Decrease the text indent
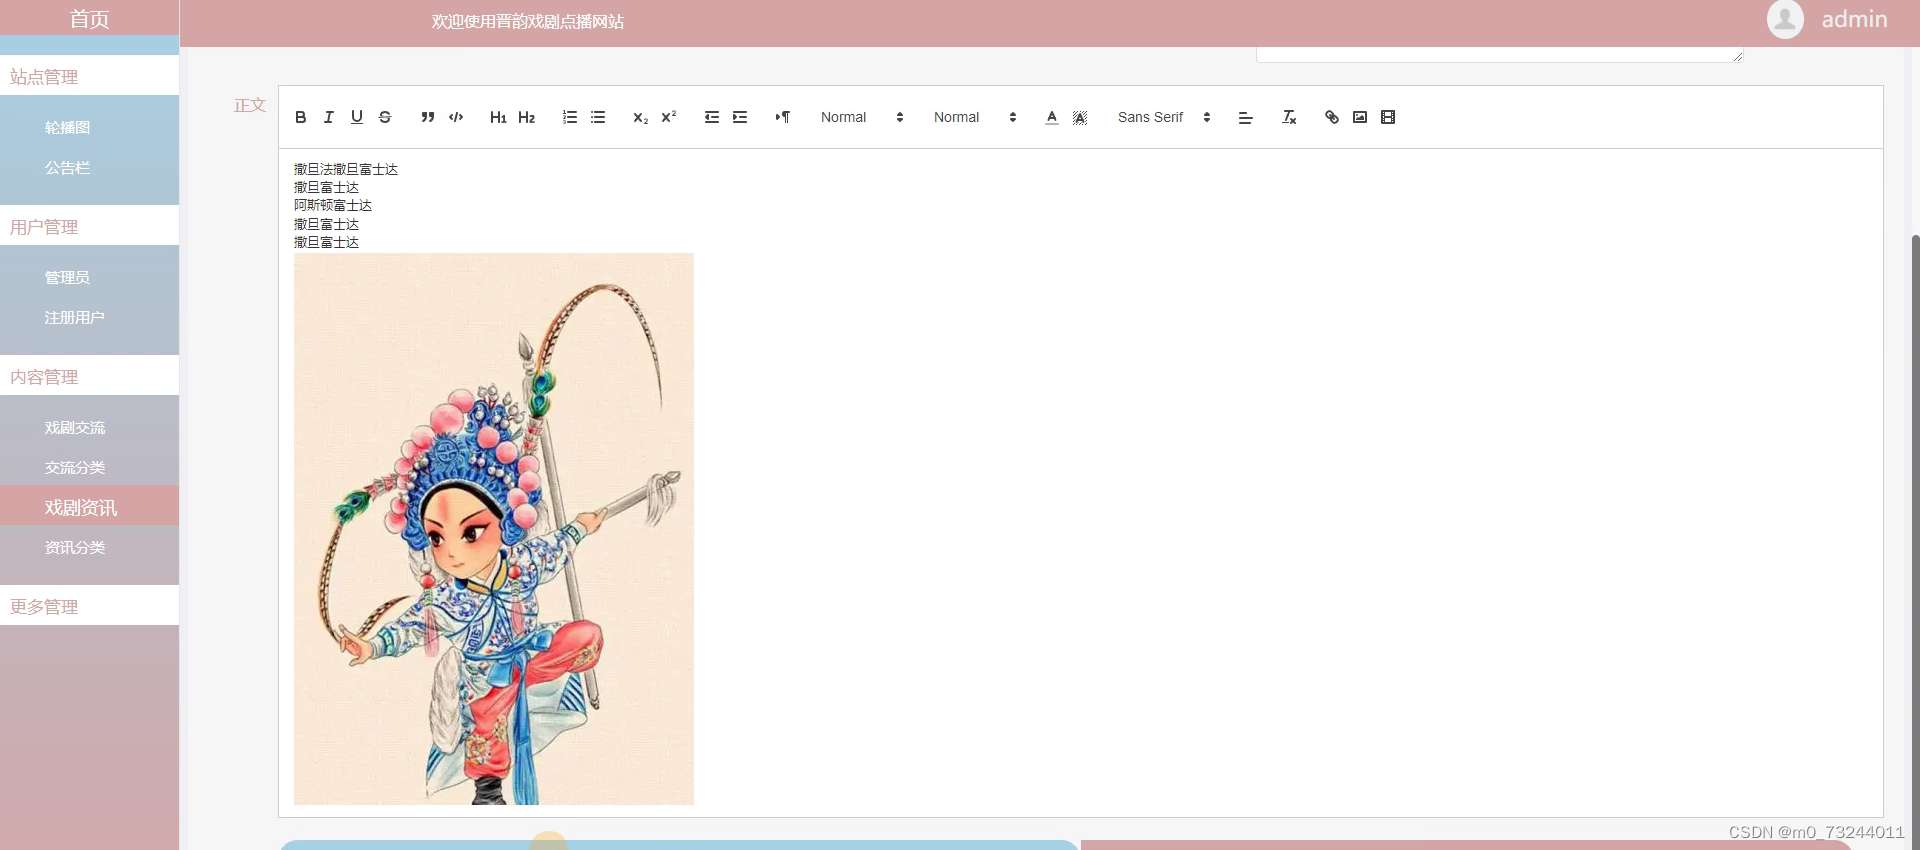This screenshot has height=850, width=1920. (x=712, y=117)
